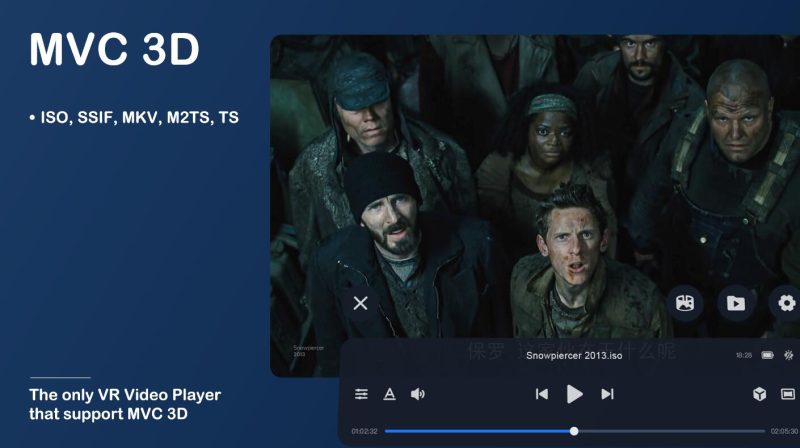Click the 'only VR Video Player' tagline
800x448 pixels.
tap(125, 404)
